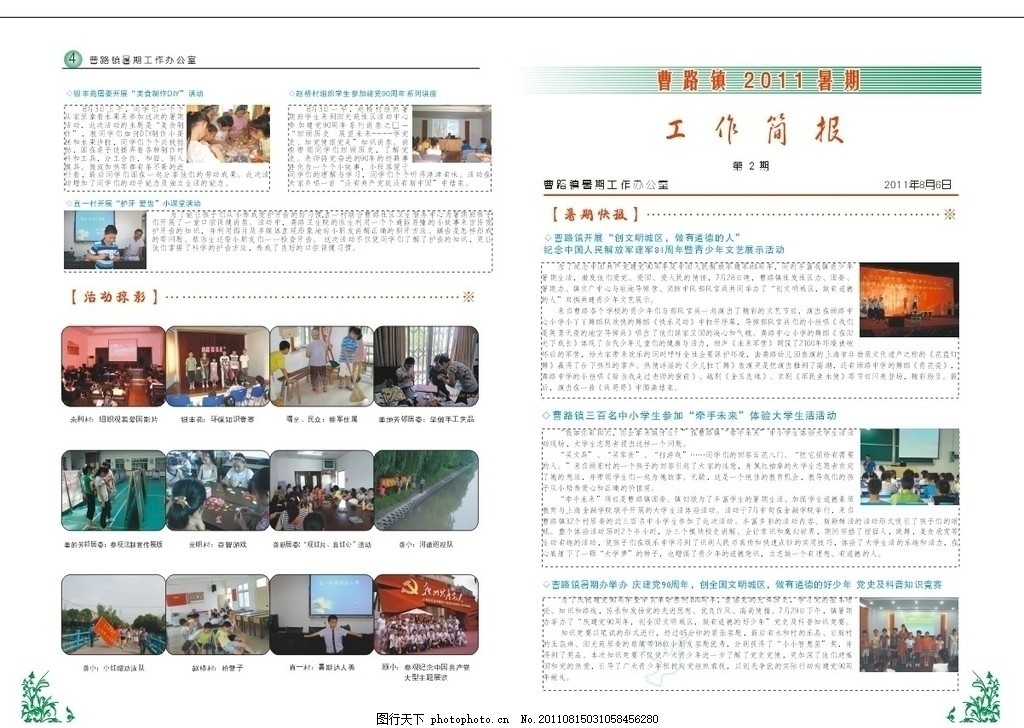
Task: Select the 牵手未来 university life article headline
Action: [701, 414]
